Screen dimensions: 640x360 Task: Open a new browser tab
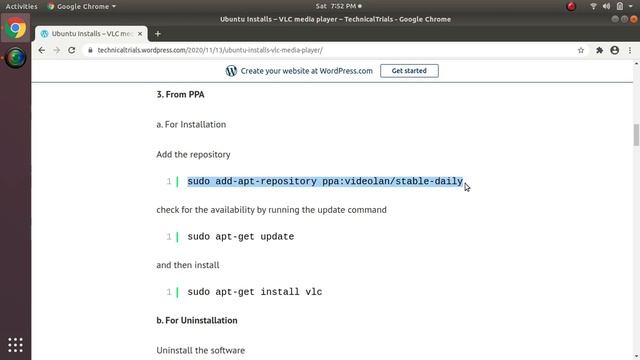(x=158, y=34)
